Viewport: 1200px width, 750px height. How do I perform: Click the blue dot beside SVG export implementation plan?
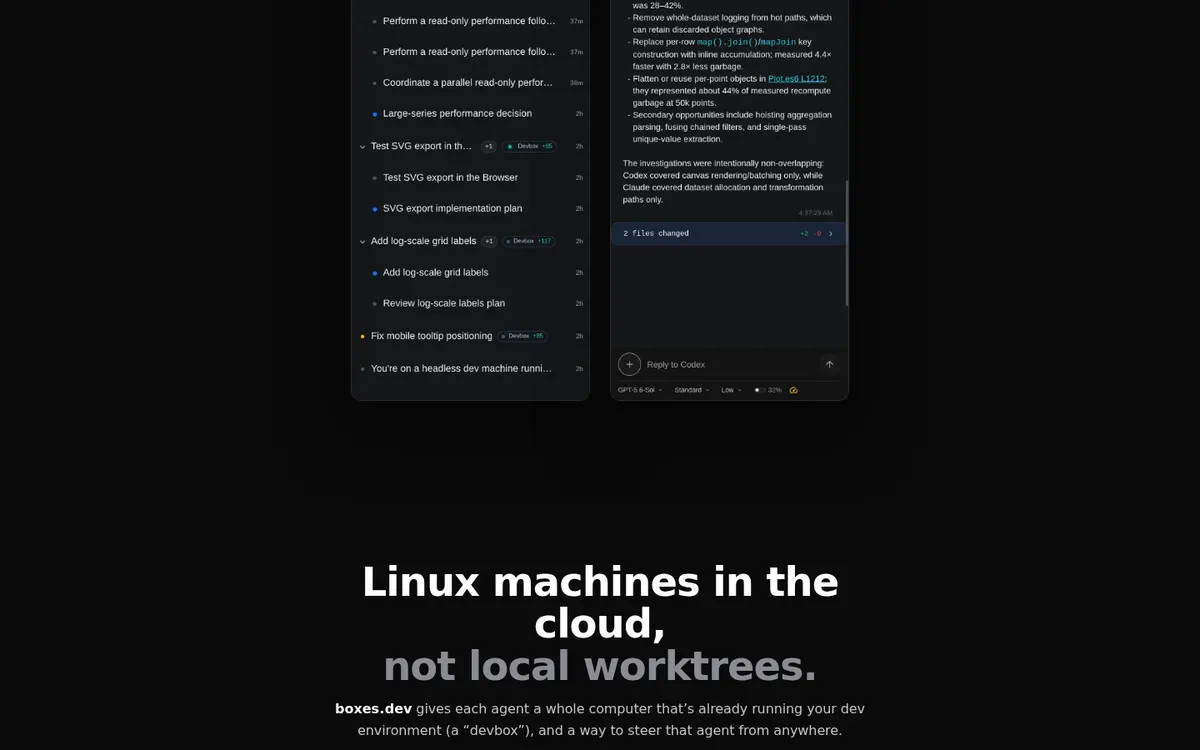pos(375,209)
